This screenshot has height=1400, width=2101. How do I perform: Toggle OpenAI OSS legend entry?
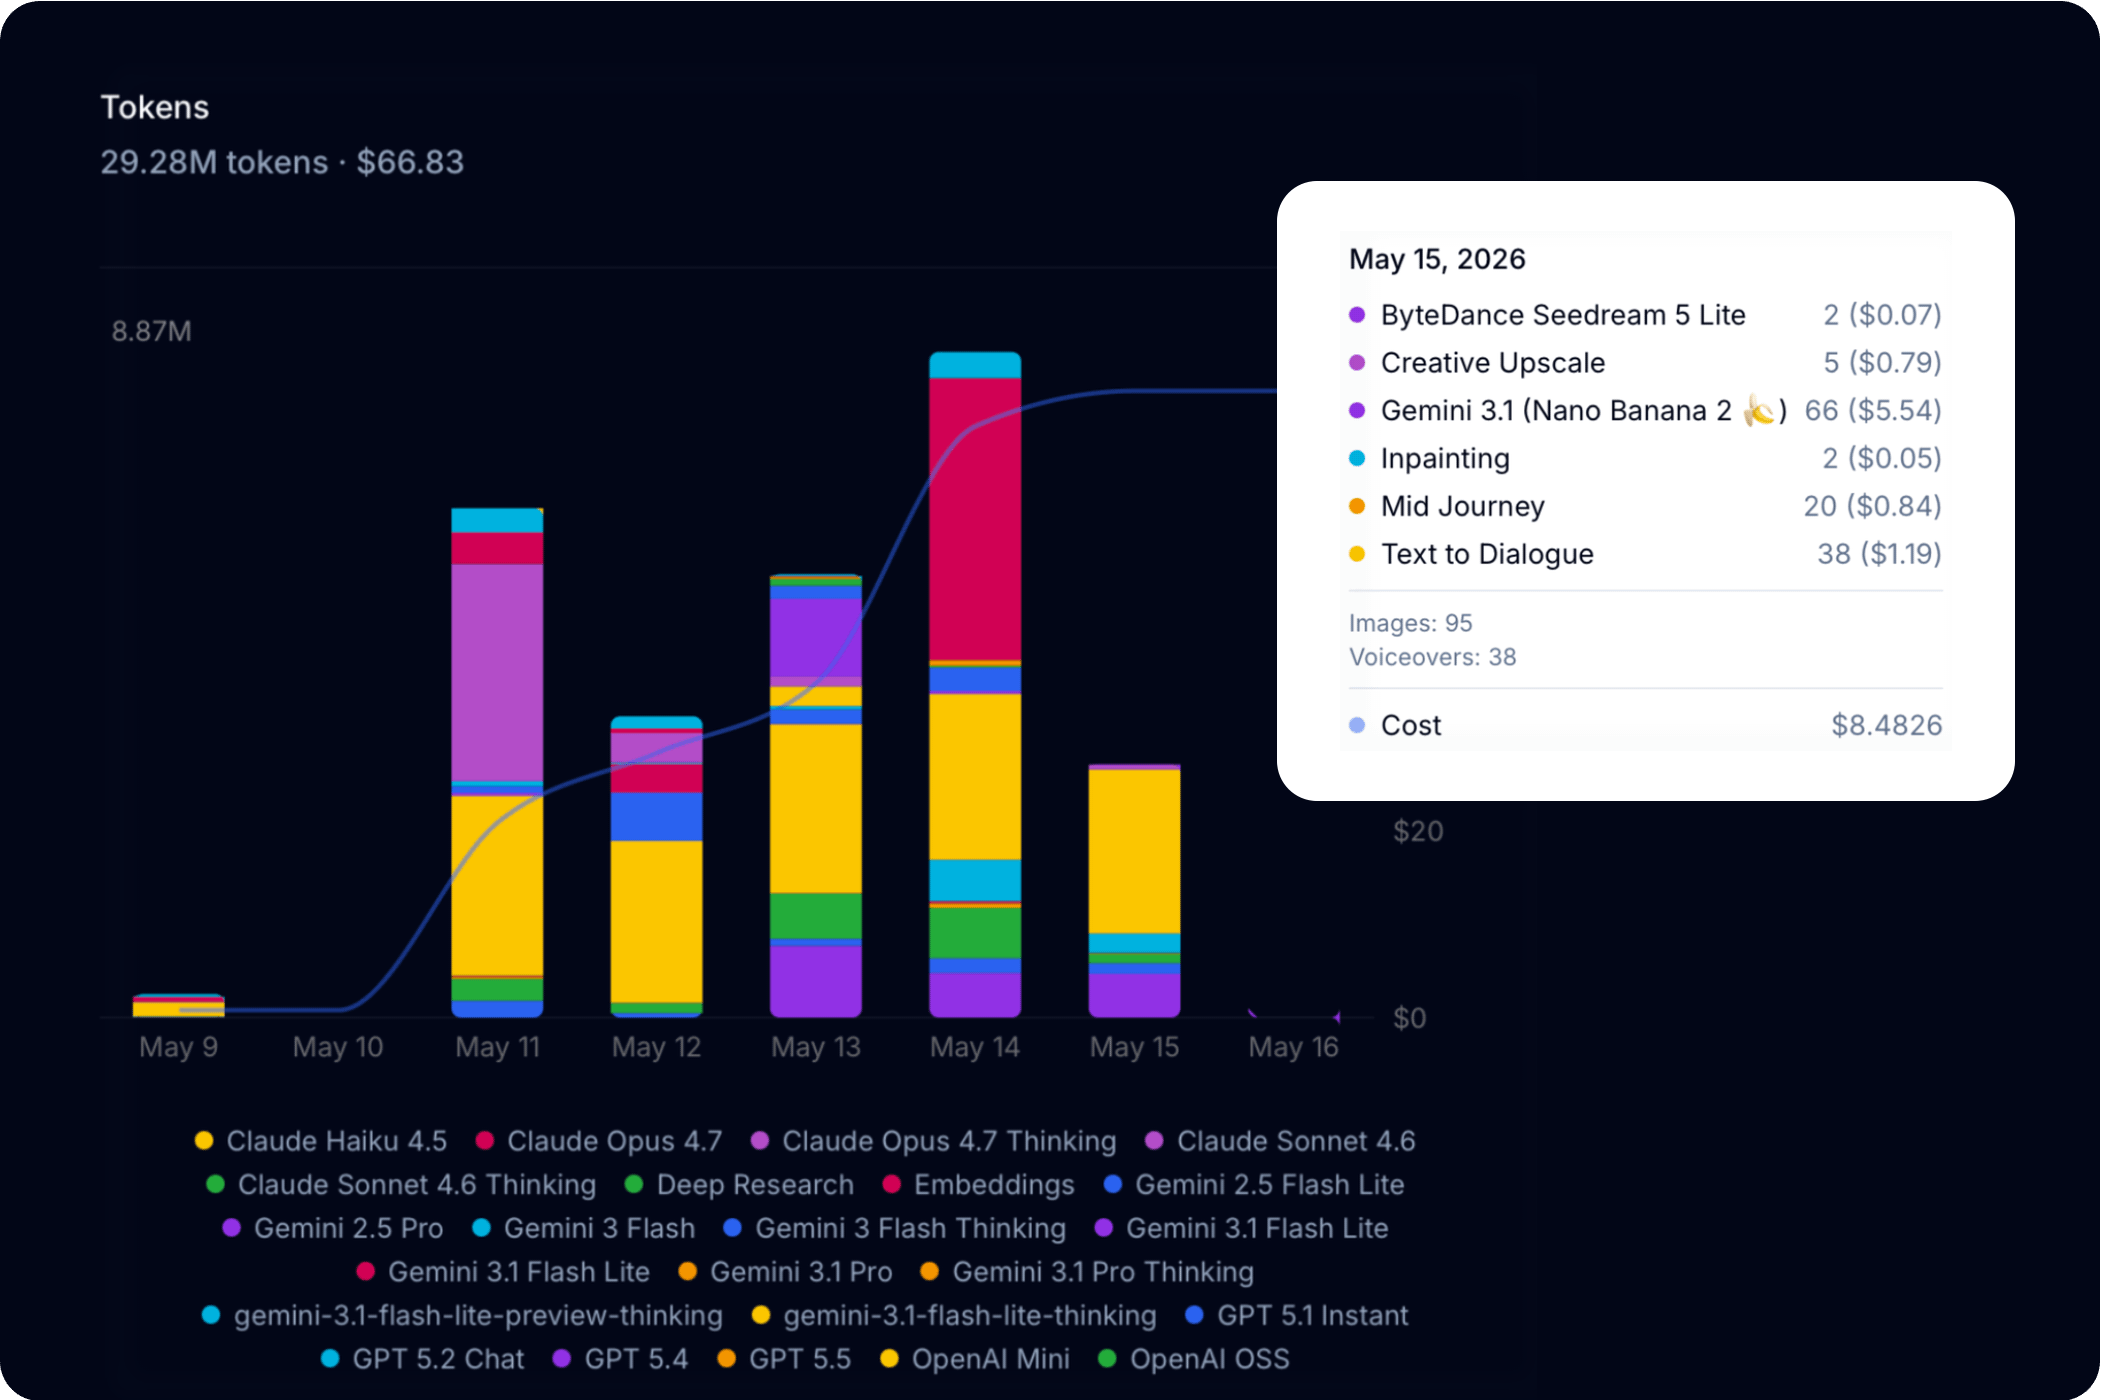(1194, 1359)
